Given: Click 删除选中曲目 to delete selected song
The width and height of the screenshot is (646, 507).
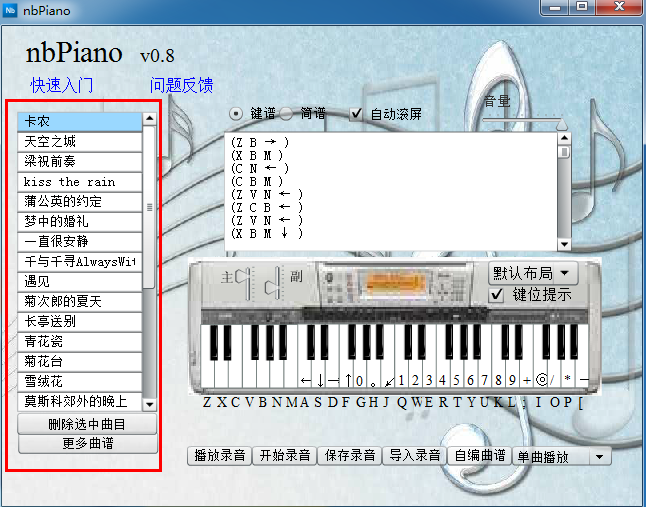Looking at the screenshot, I should pos(87,424).
